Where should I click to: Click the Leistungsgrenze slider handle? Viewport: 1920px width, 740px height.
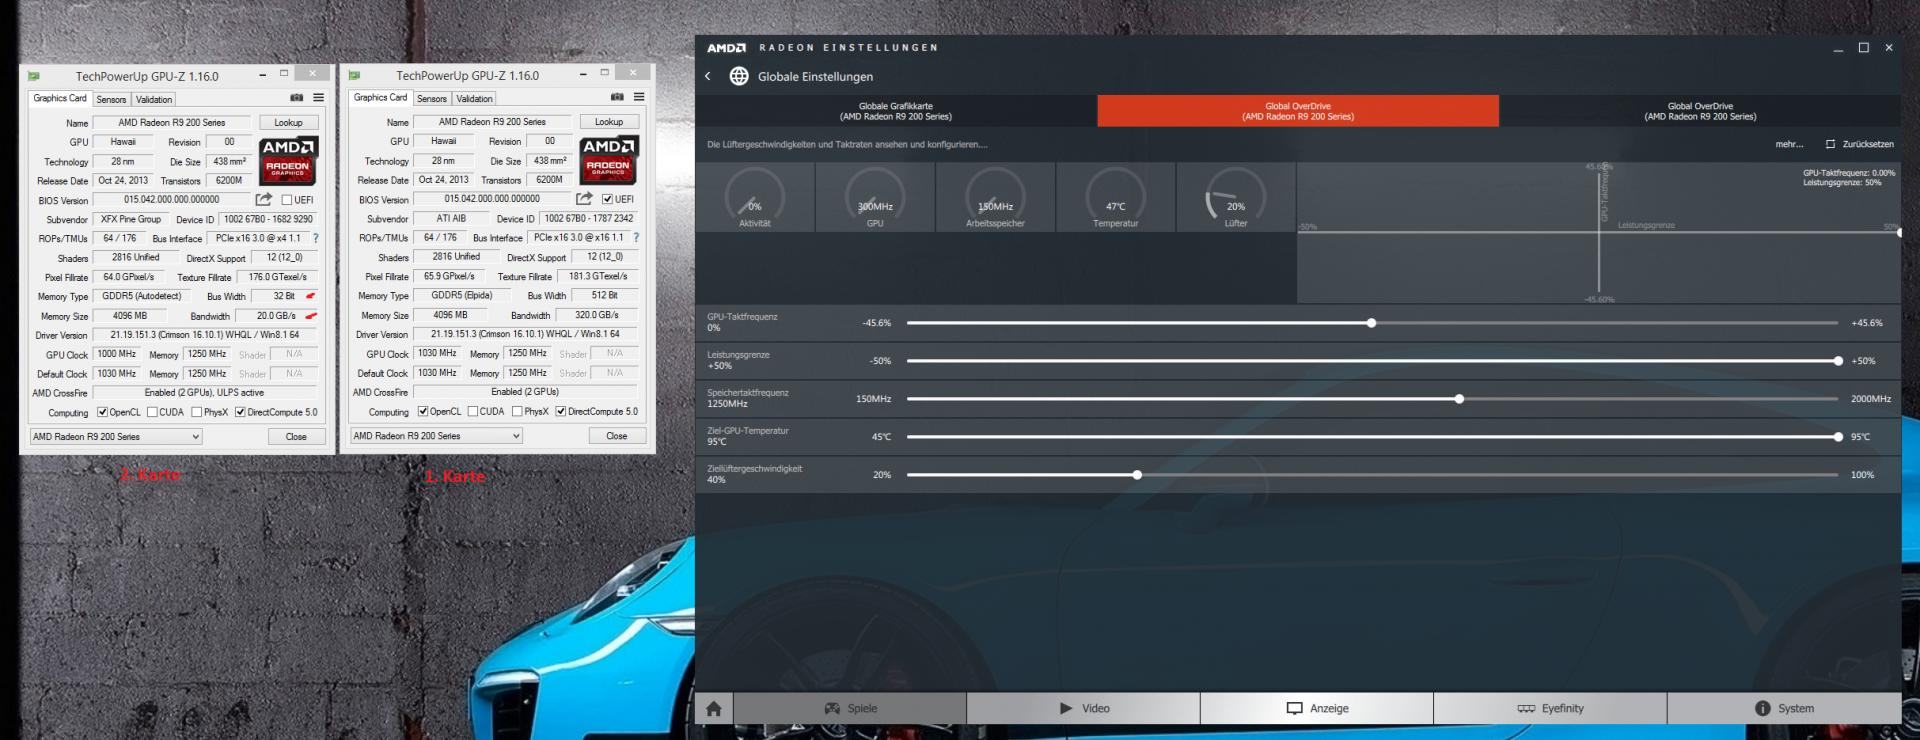click(1838, 361)
